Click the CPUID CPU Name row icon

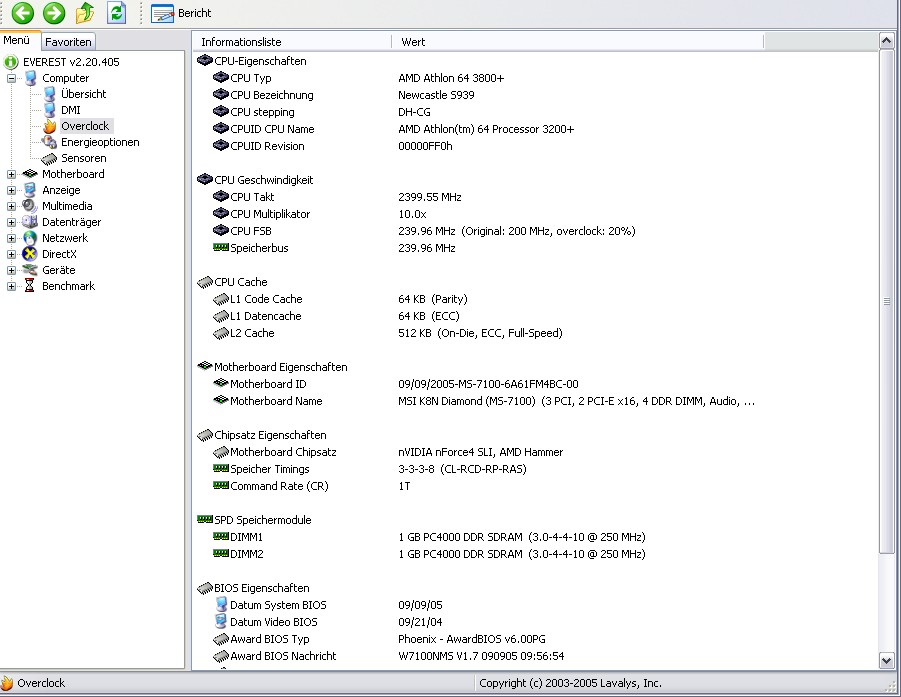221,129
